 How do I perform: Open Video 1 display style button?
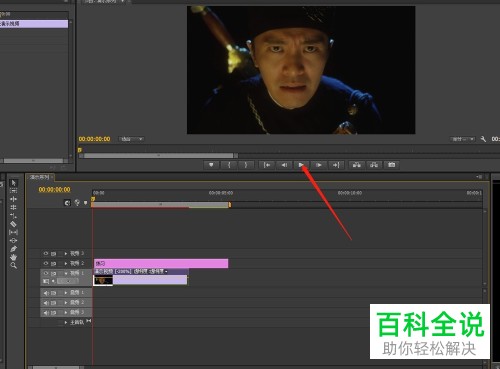click(46, 281)
